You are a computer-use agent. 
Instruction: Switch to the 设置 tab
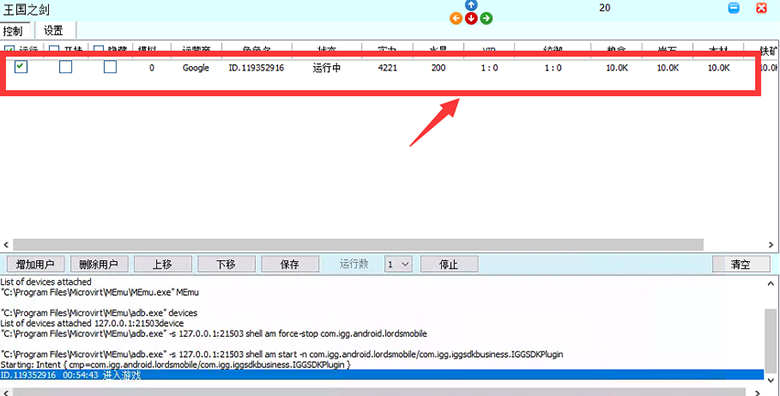pos(54,30)
